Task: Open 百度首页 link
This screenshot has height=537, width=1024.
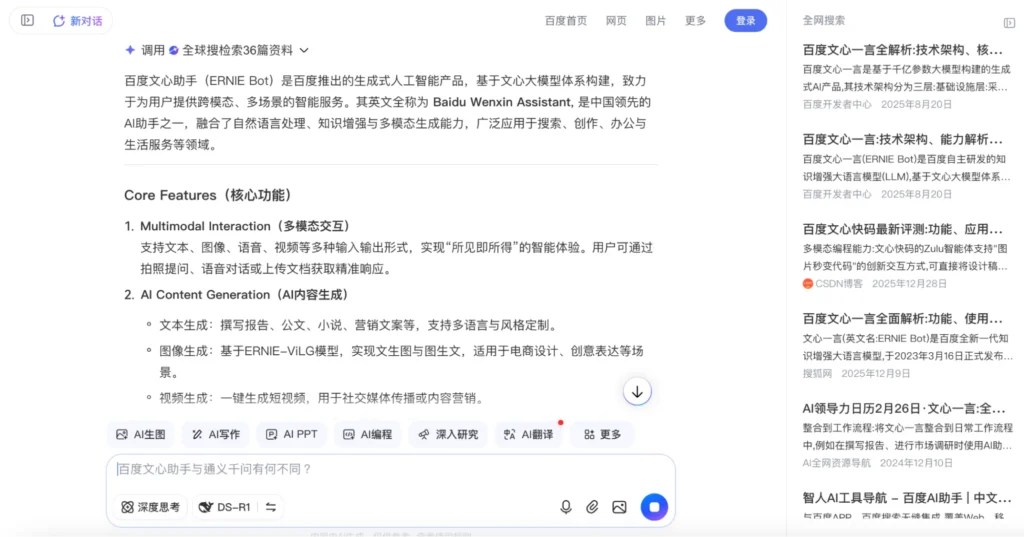Action: click(566, 21)
